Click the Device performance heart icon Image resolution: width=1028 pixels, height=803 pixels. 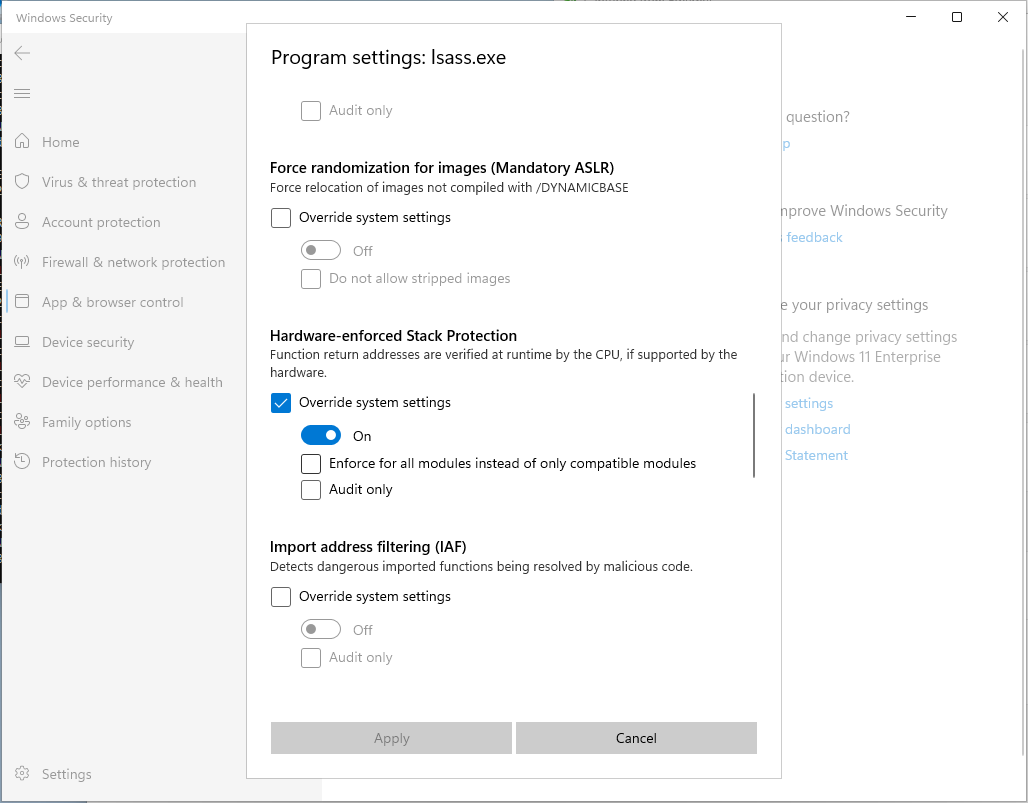click(22, 382)
